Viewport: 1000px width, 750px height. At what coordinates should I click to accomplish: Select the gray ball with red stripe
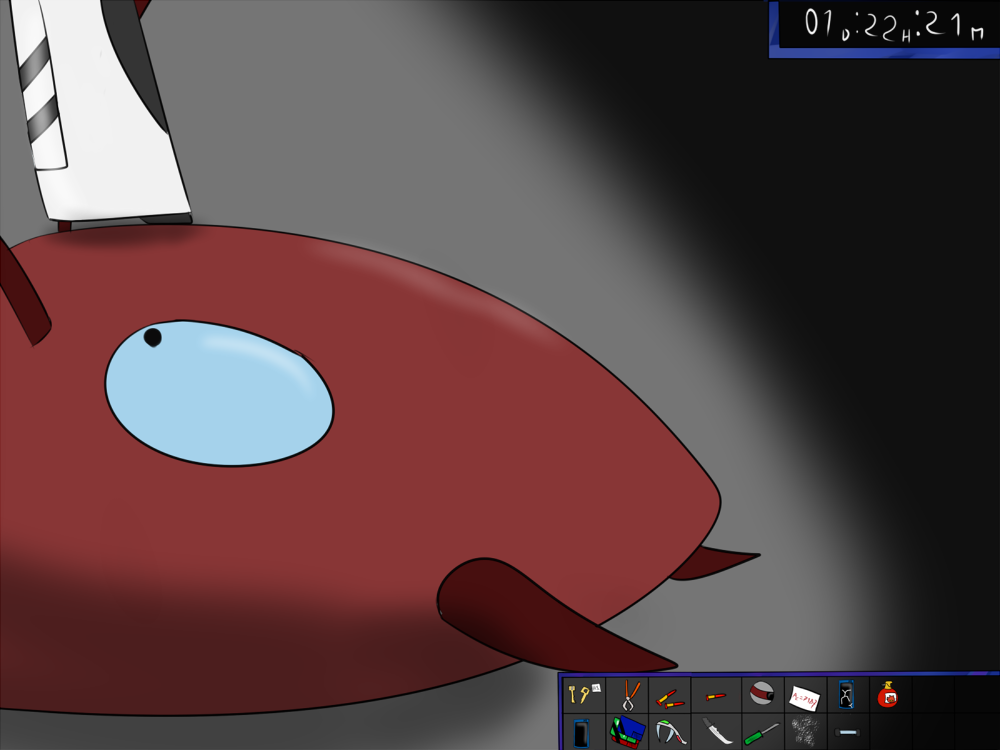click(762, 692)
